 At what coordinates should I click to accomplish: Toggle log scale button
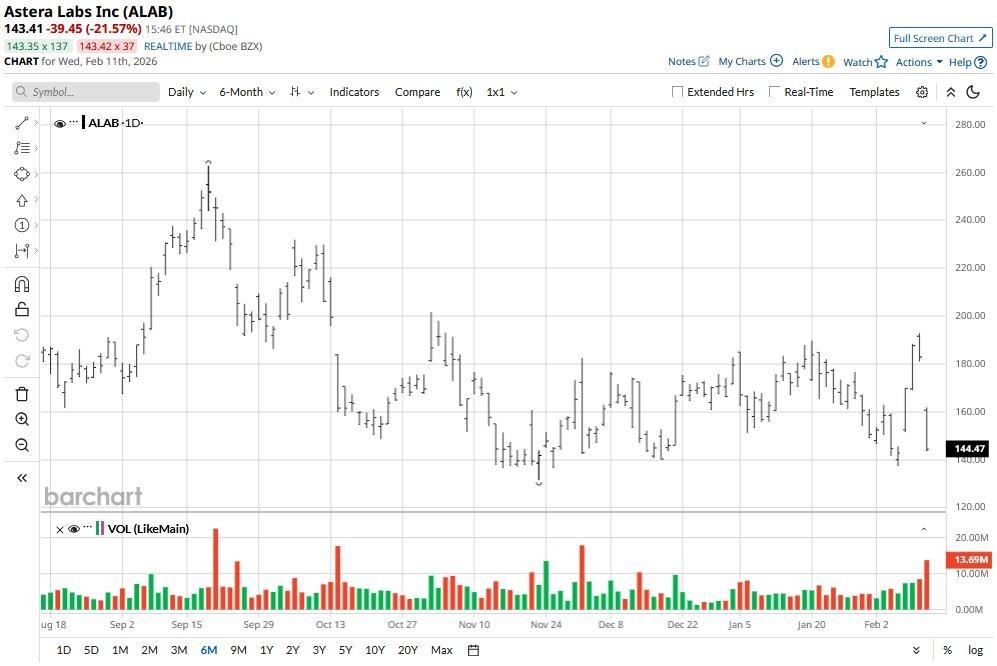click(975, 650)
